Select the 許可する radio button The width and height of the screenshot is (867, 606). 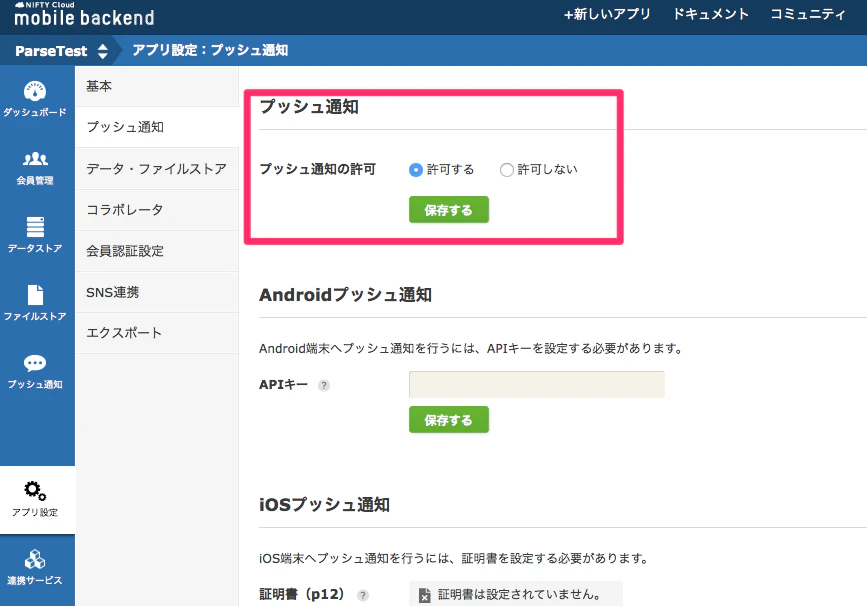pyautogui.click(x=416, y=170)
